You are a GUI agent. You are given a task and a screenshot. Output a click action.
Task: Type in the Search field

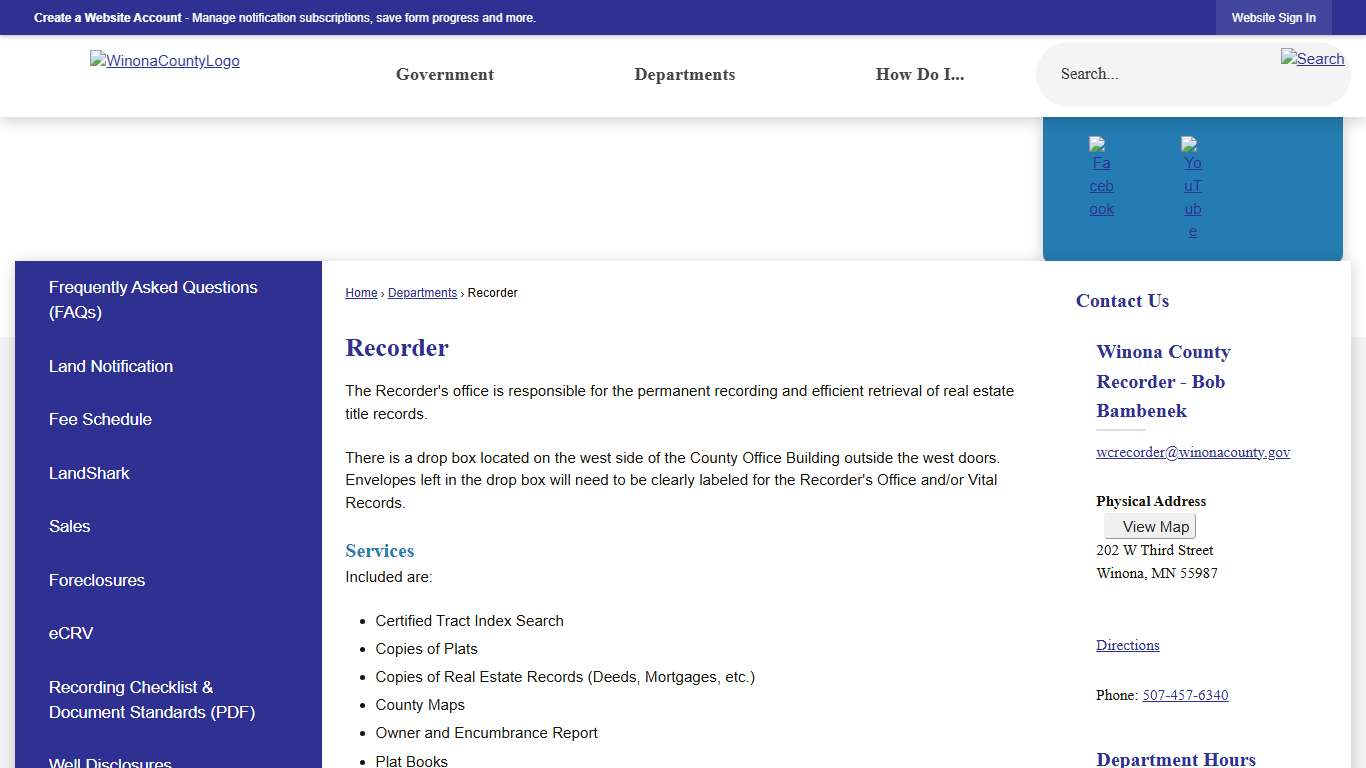[1160, 75]
